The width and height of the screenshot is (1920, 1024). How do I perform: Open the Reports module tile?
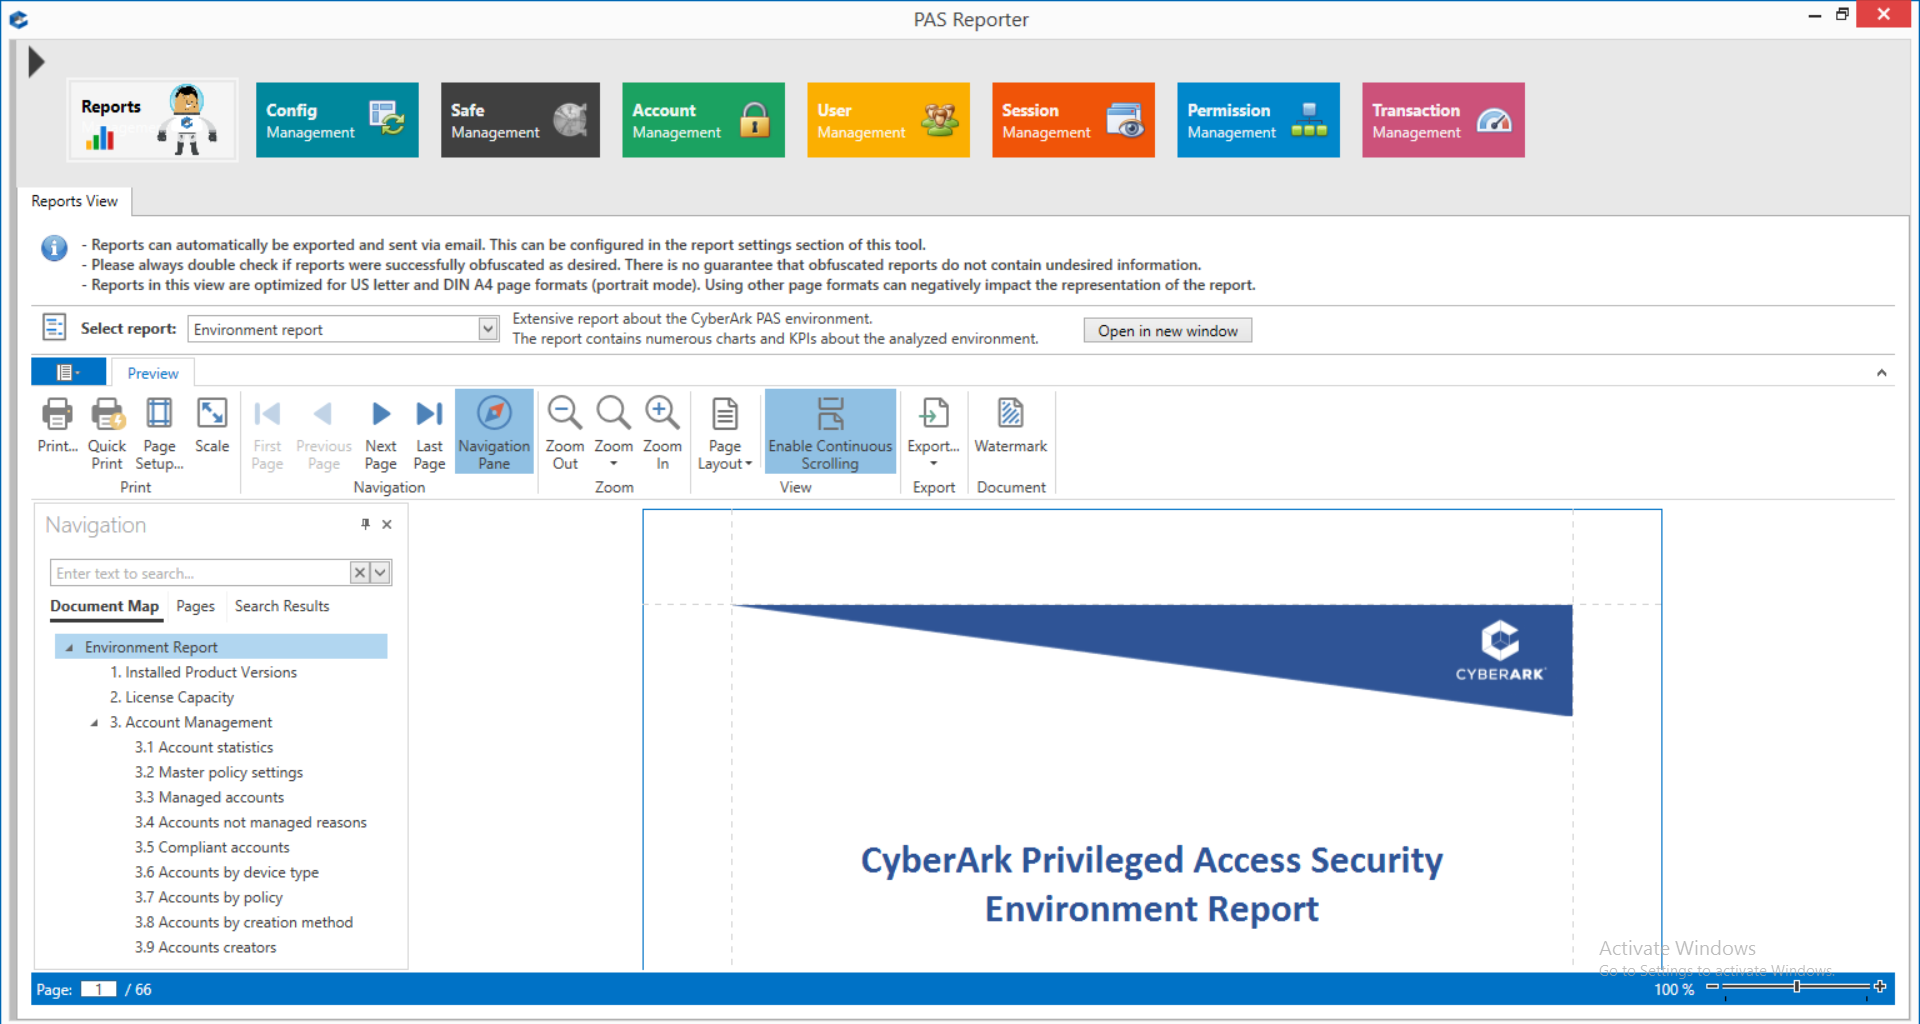(x=152, y=120)
